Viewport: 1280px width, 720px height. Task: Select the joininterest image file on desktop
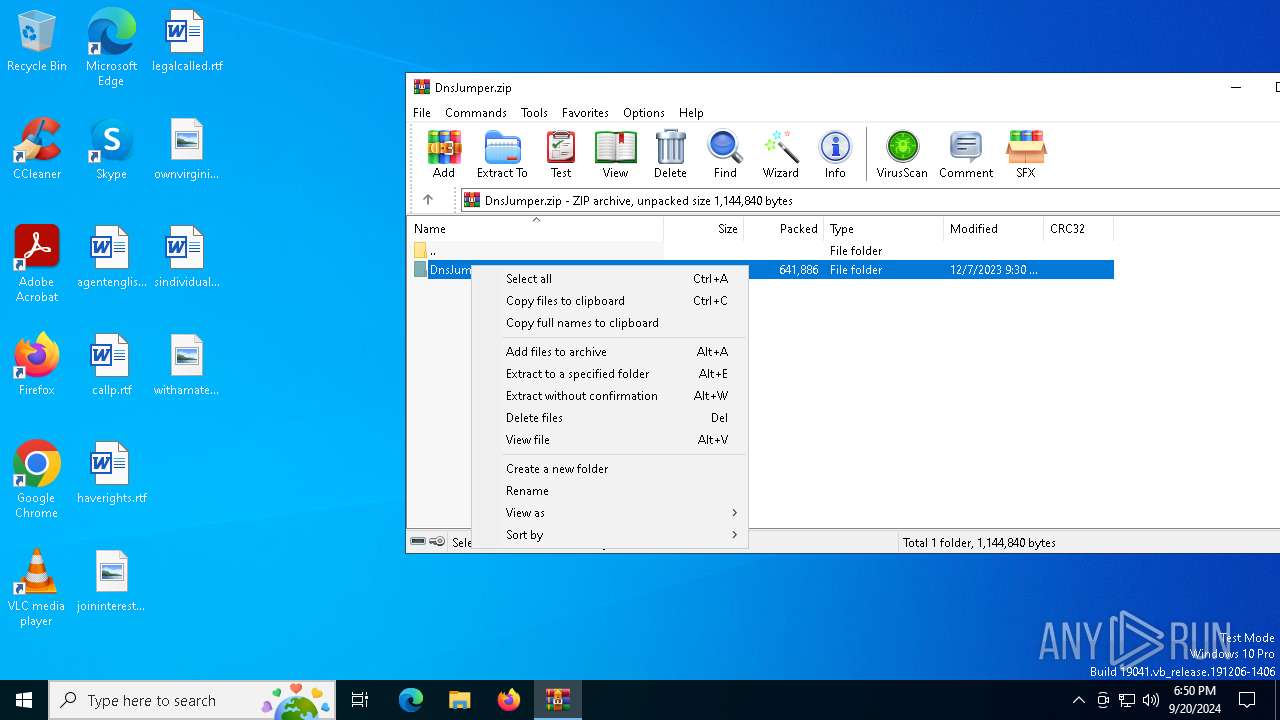pos(111,581)
